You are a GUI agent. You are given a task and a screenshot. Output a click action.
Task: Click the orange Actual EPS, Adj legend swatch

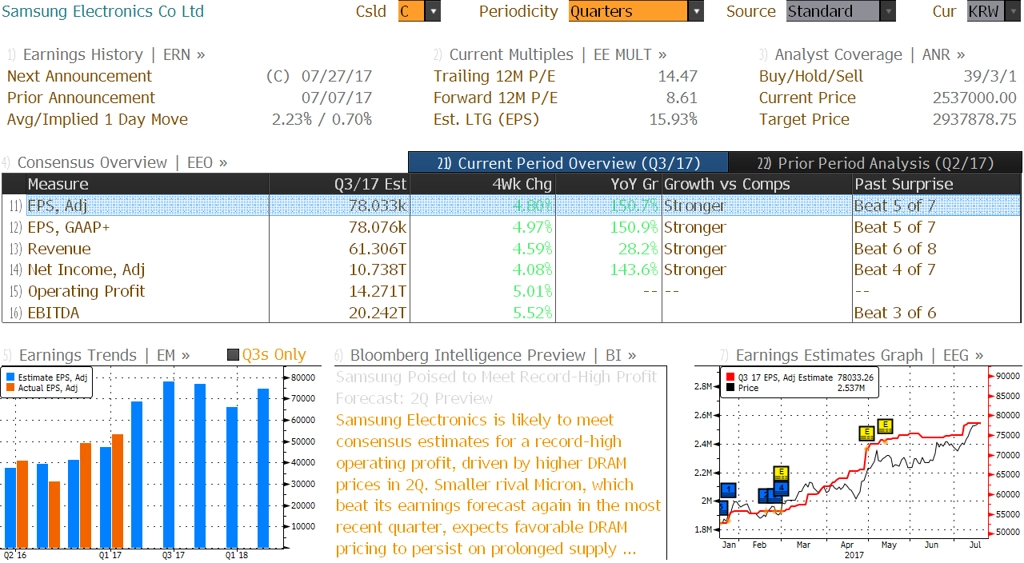(x=10, y=388)
